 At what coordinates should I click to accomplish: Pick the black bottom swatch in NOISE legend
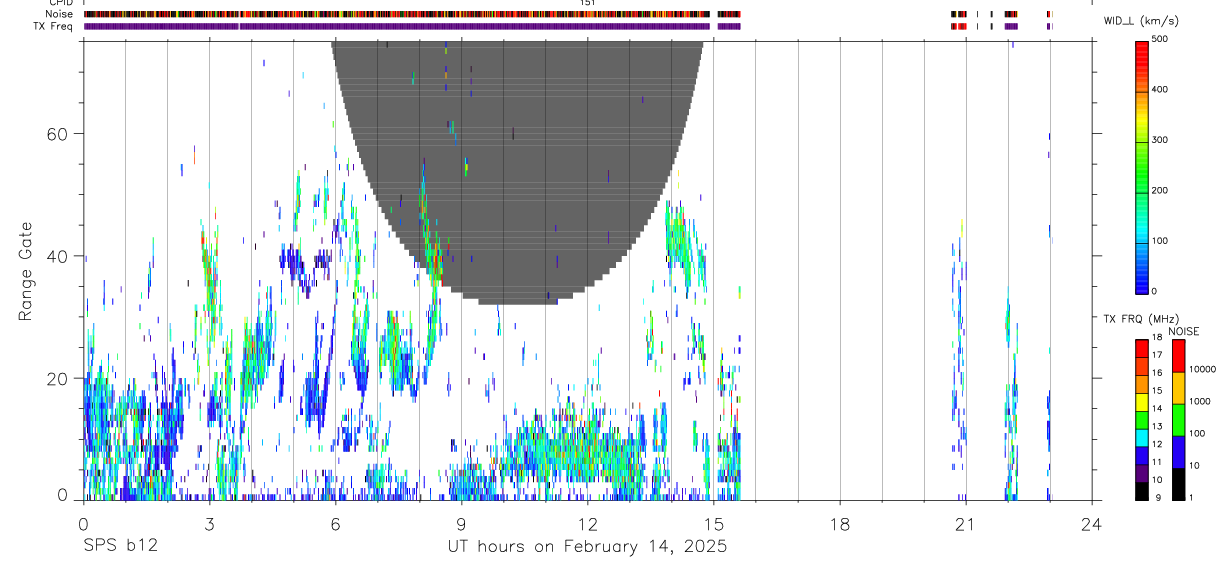click(x=1178, y=484)
